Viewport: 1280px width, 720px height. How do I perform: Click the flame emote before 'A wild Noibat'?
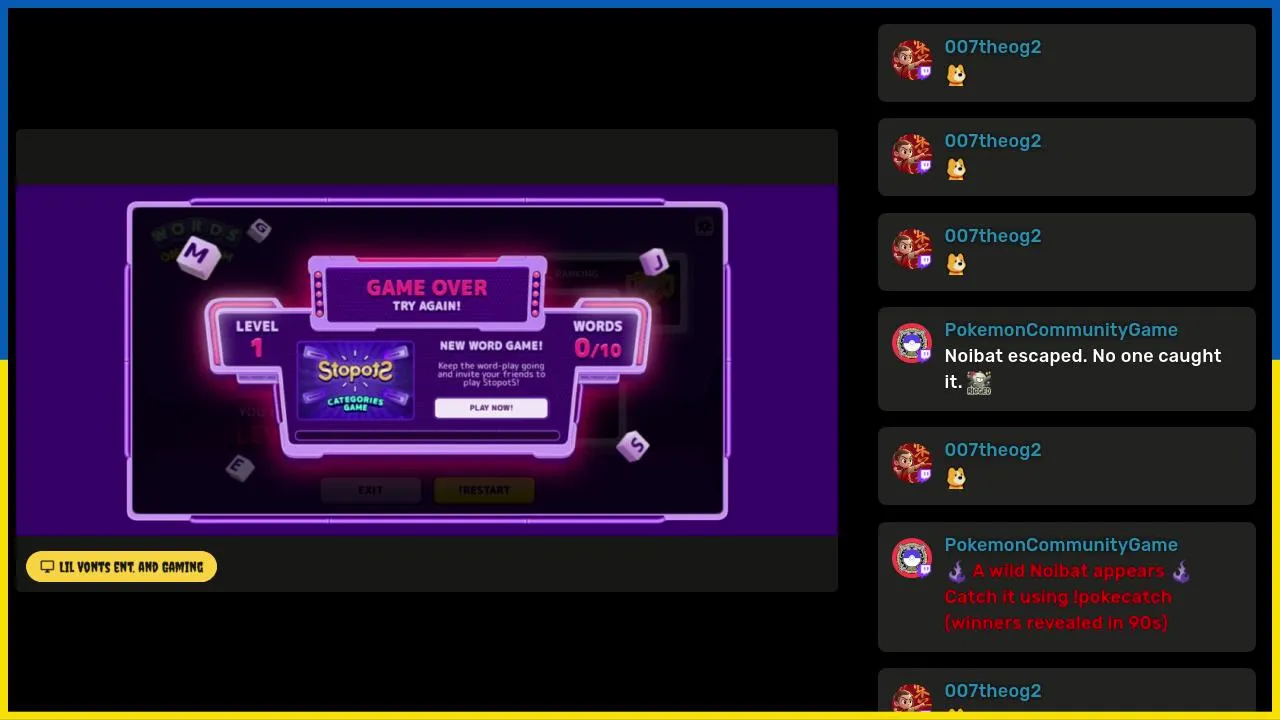pyautogui.click(x=956, y=572)
